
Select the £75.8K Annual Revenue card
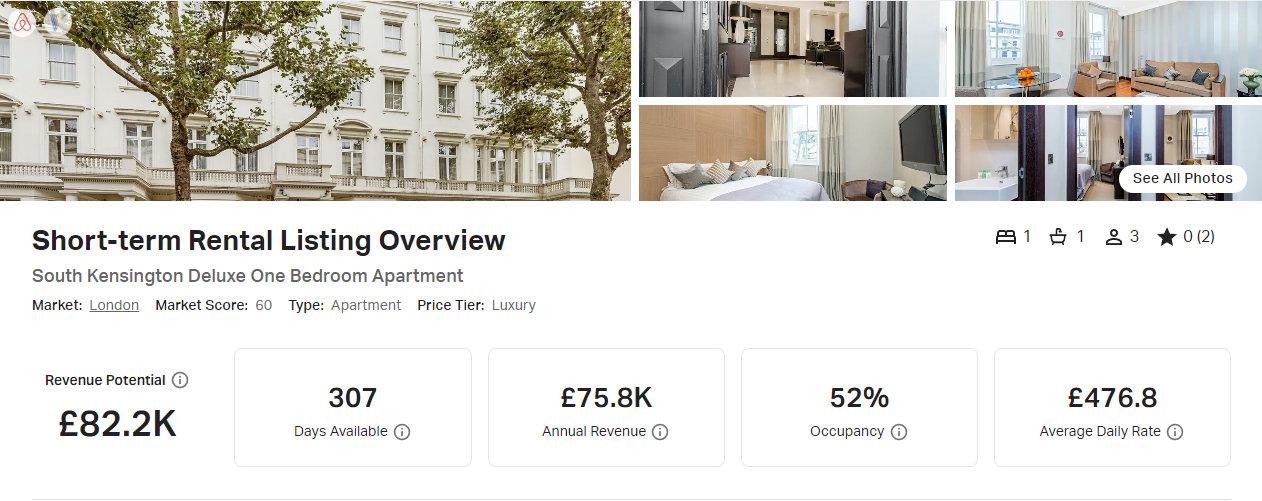(x=606, y=407)
